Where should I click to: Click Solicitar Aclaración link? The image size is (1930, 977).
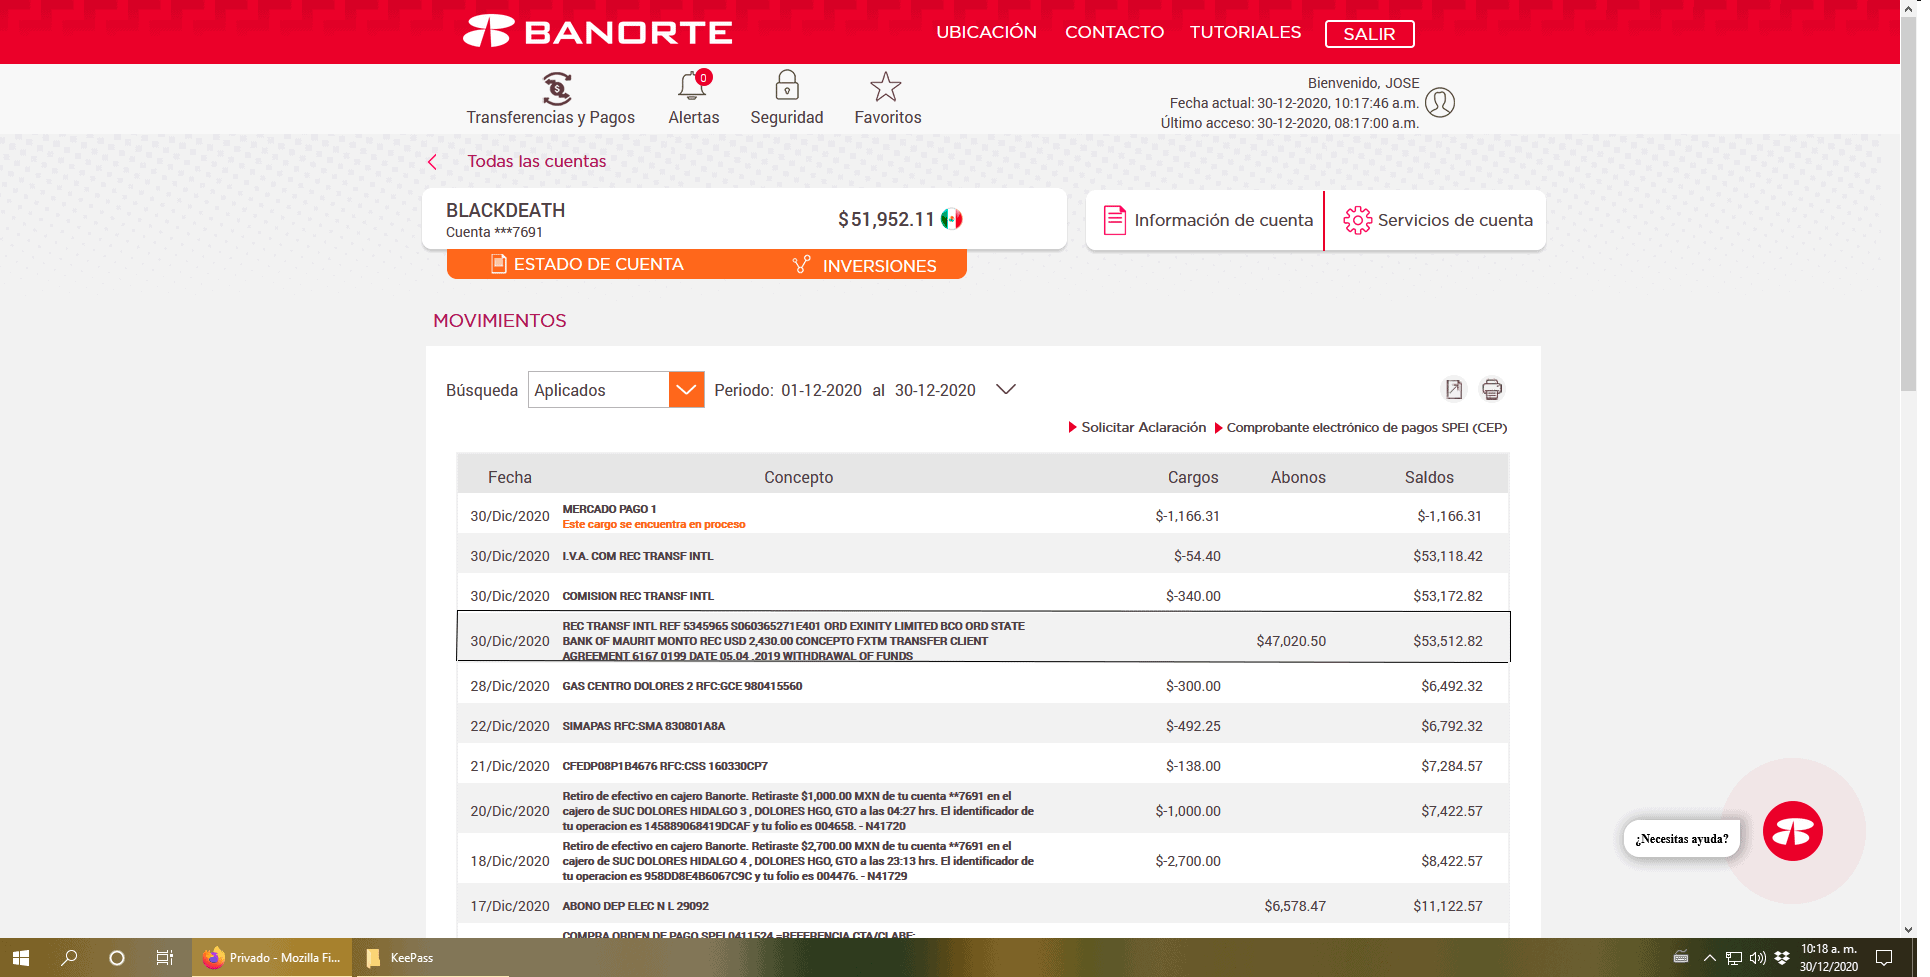[1143, 428]
